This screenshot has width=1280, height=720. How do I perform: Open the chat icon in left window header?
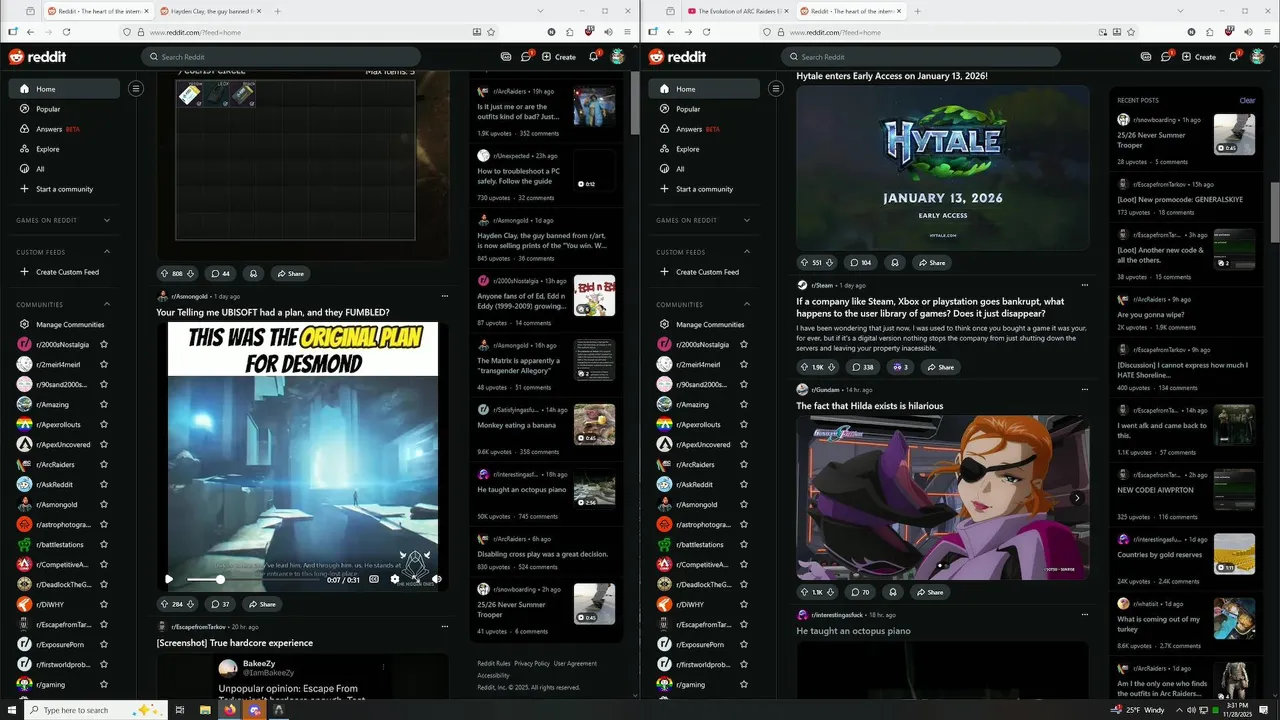[525, 57]
